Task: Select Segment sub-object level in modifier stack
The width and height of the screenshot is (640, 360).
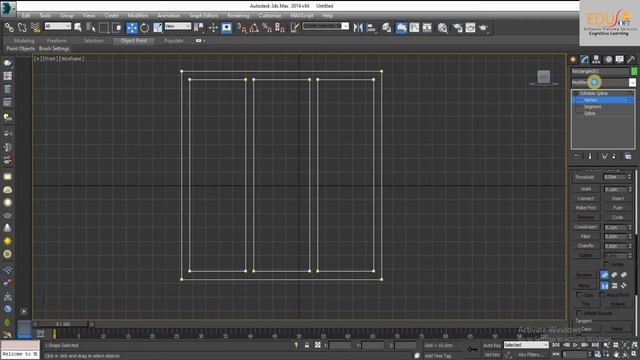Action: pos(593,107)
